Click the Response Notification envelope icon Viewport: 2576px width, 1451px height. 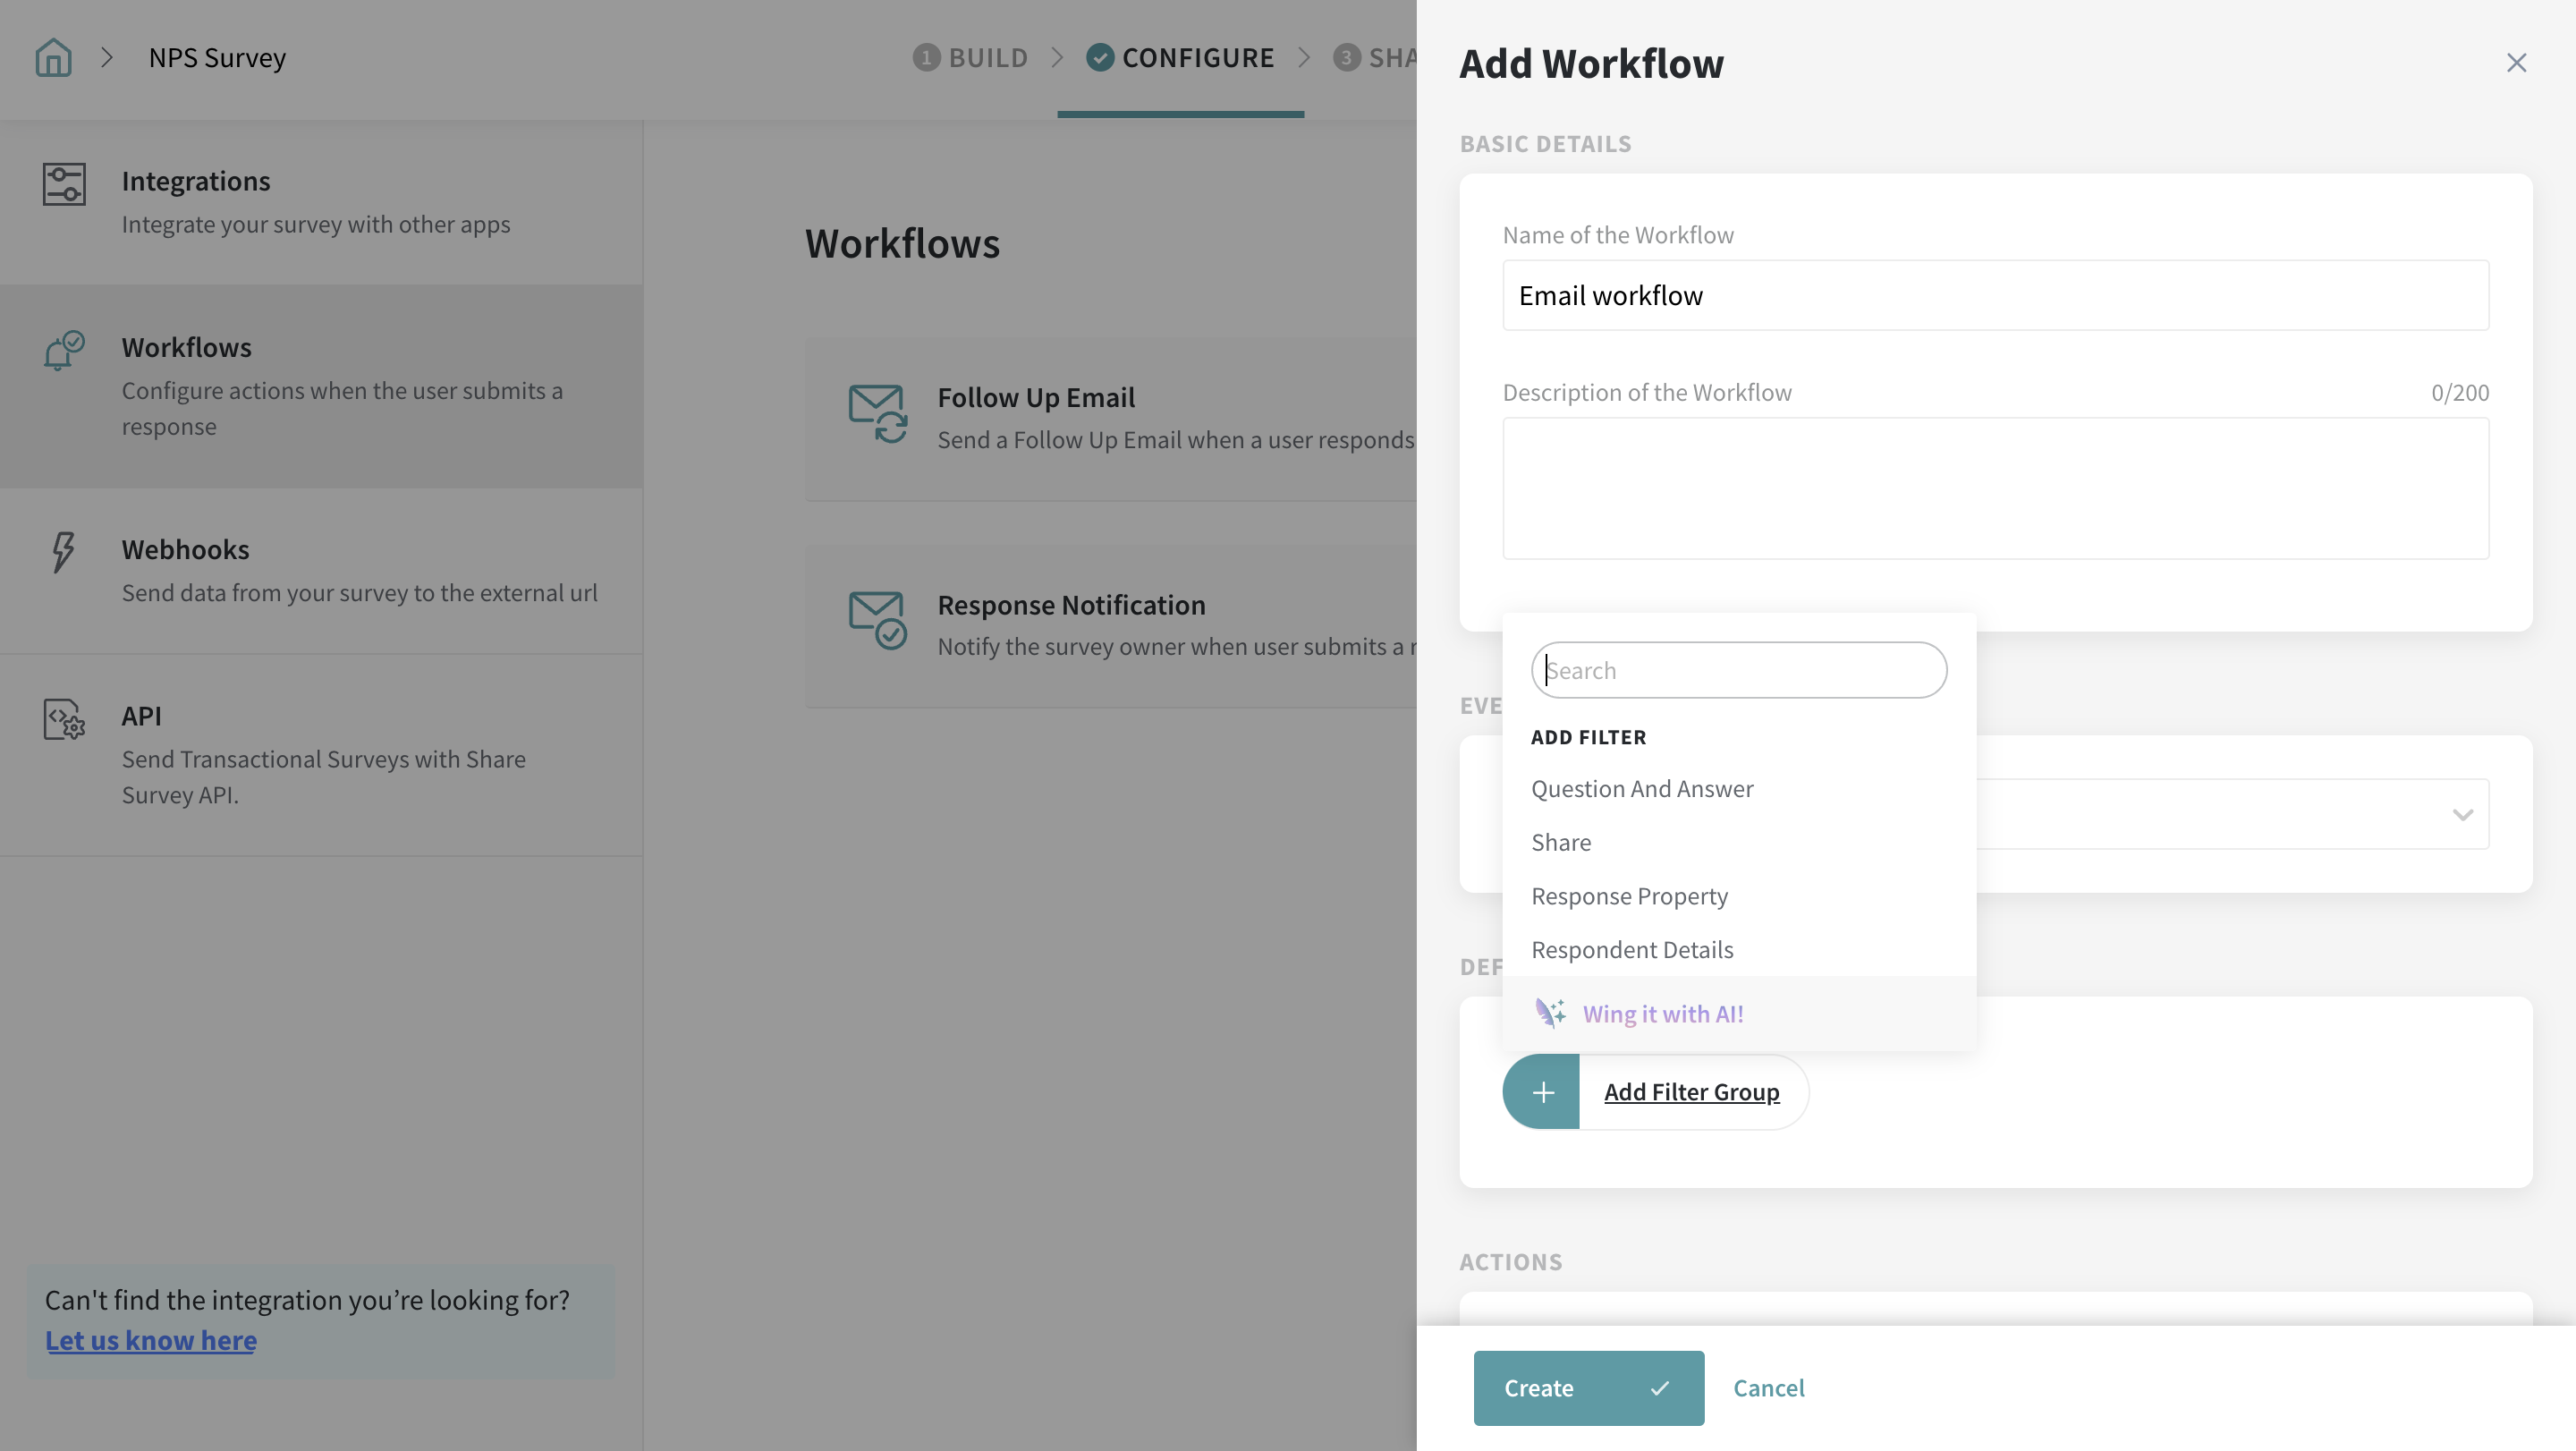877,619
